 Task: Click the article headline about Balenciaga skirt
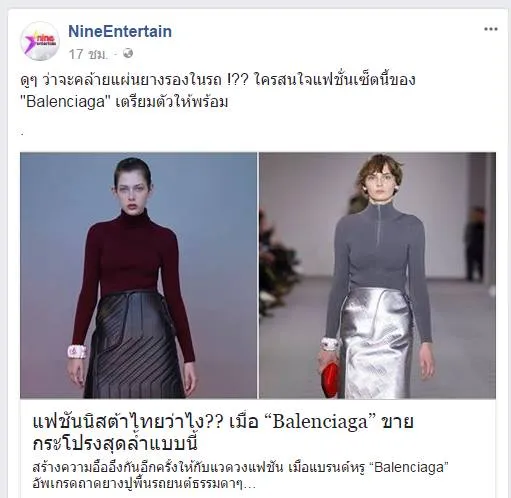tap(223, 432)
